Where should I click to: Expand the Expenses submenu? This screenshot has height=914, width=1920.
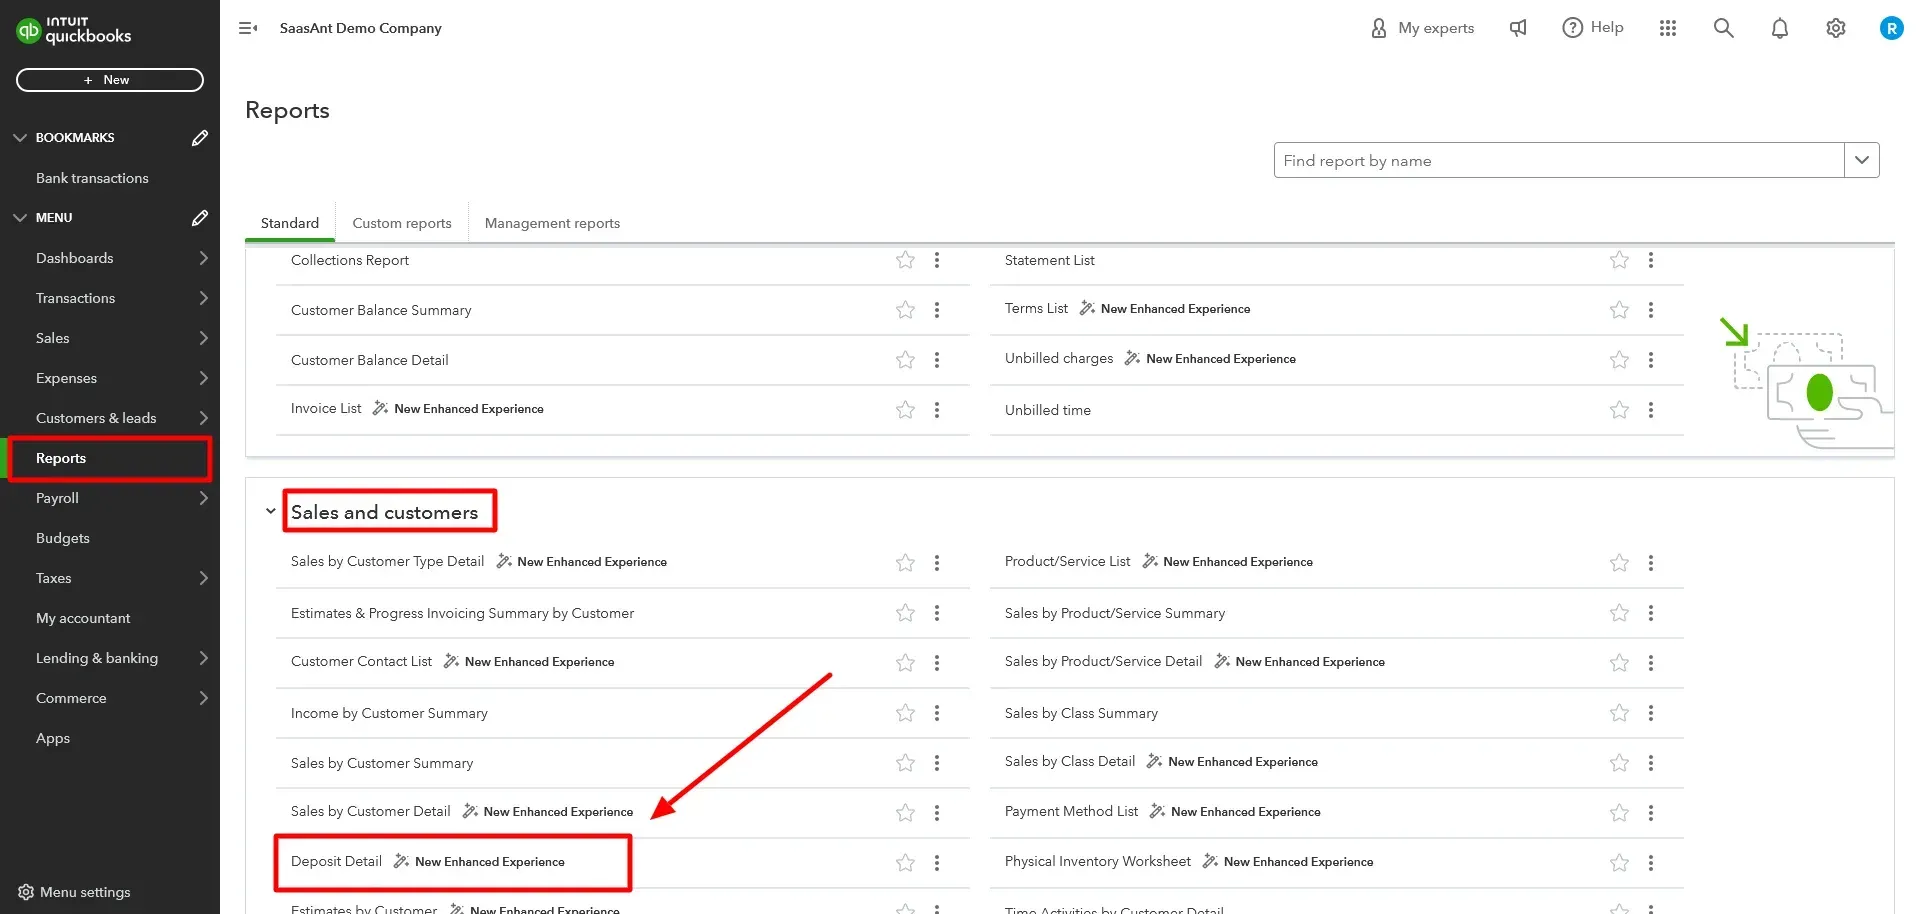tap(203, 378)
